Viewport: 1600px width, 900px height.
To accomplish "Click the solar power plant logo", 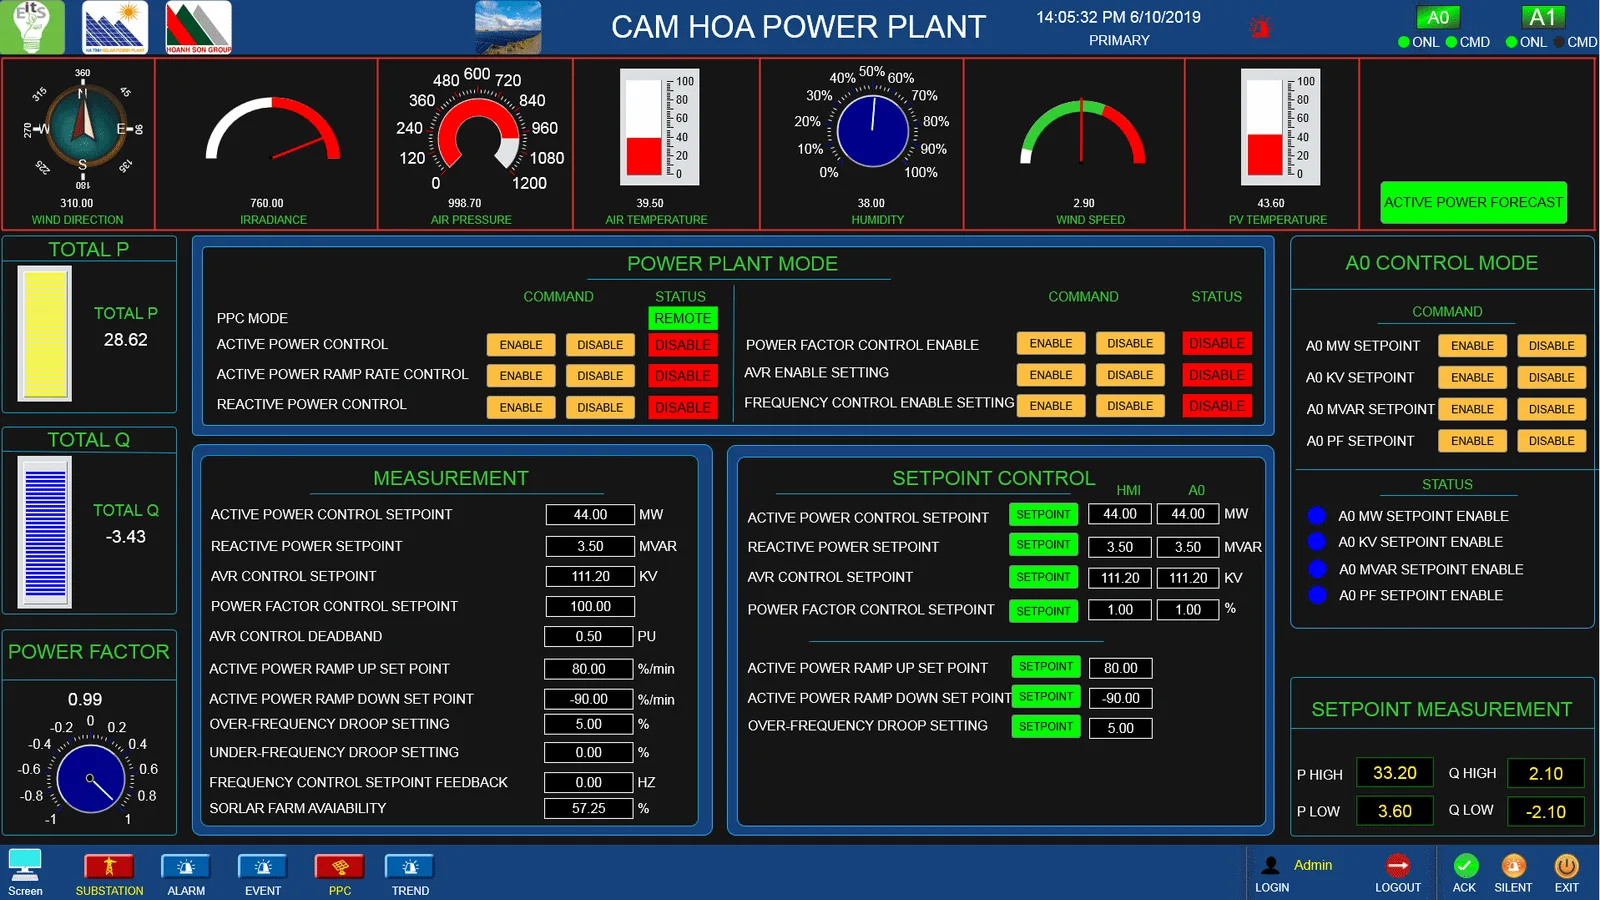I will (115, 27).
